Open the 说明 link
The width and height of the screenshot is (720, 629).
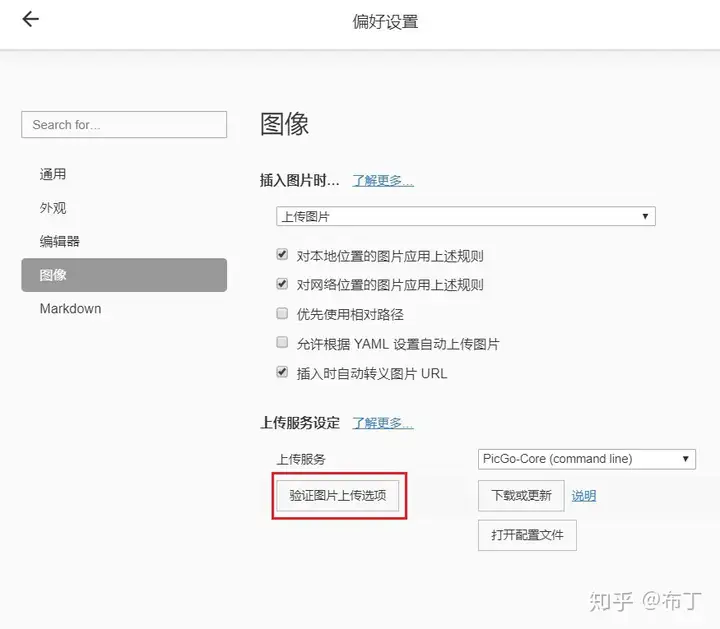tap(584, 496)
